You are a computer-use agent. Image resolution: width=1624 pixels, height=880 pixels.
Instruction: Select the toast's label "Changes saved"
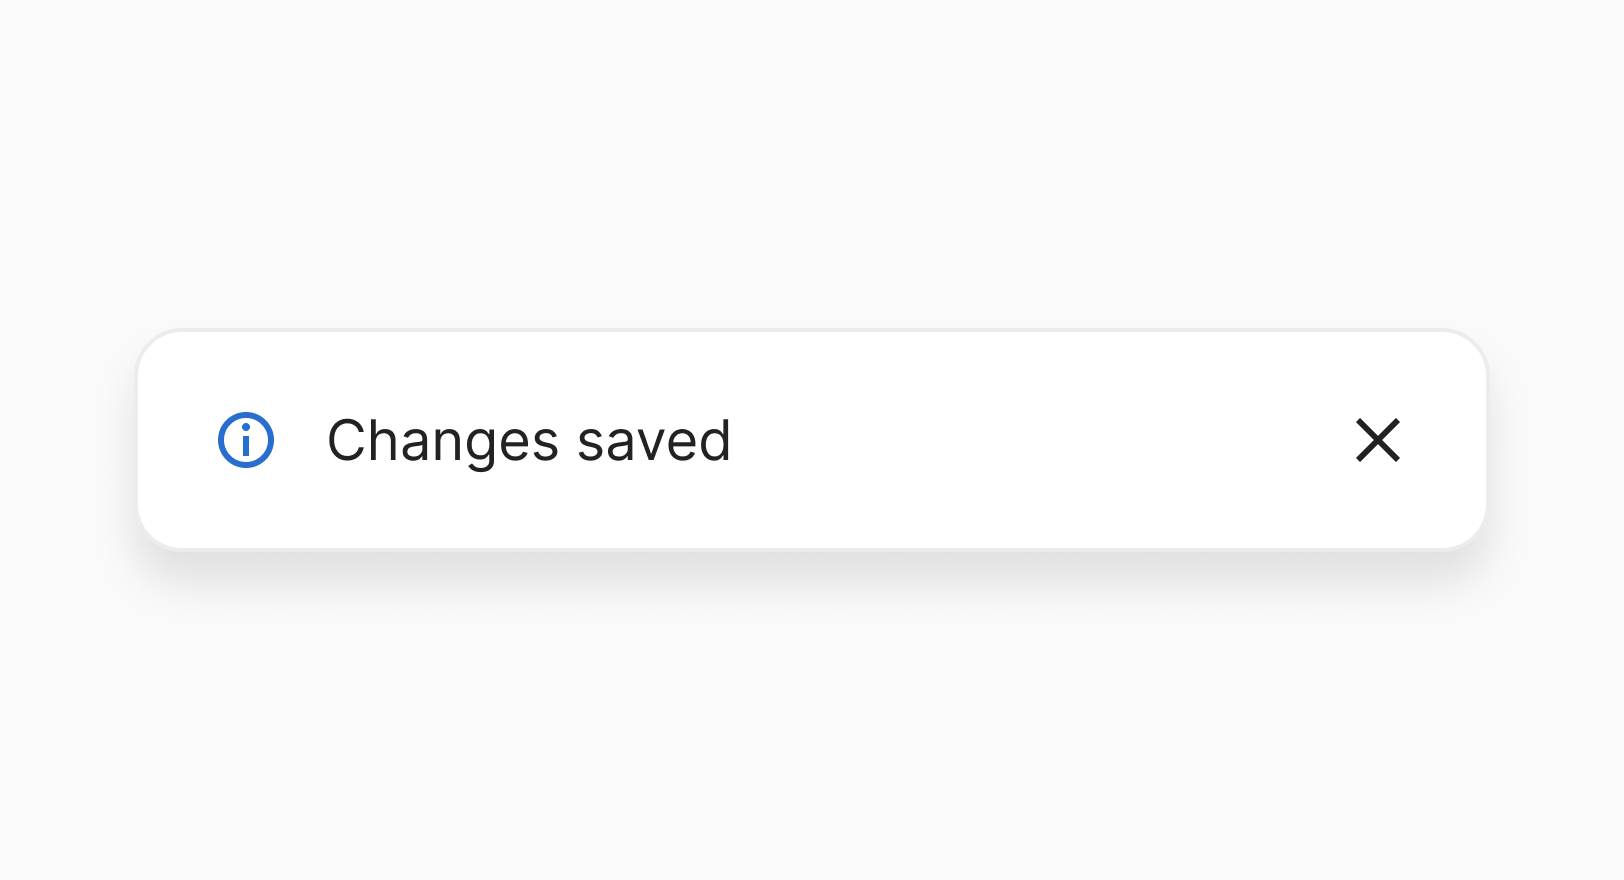click(x=529, y=441)
